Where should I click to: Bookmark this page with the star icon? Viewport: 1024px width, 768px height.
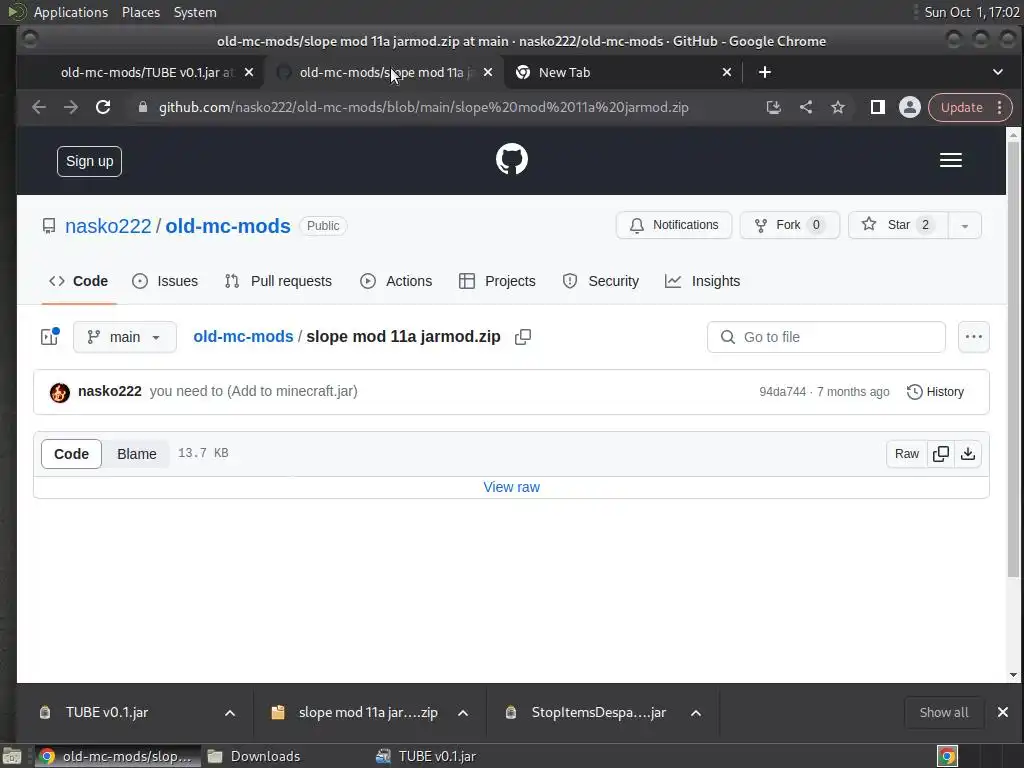[838, 107]
